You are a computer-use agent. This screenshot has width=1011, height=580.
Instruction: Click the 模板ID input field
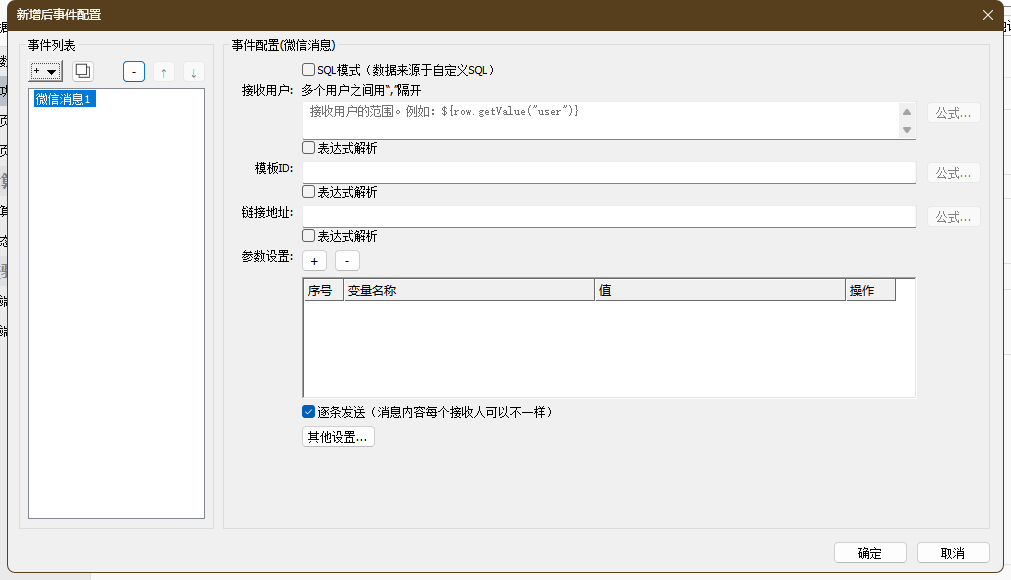click(609, 173)
